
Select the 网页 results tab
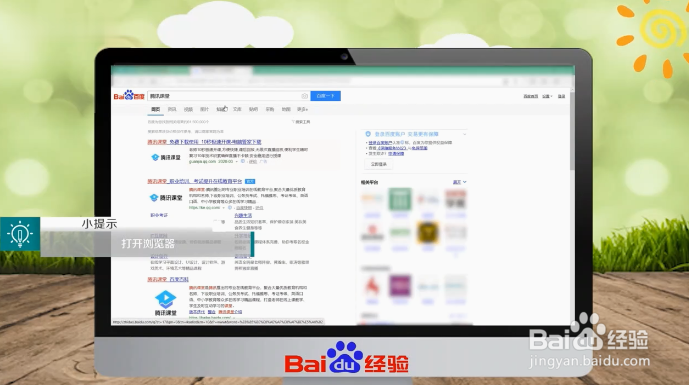(156, 109)
